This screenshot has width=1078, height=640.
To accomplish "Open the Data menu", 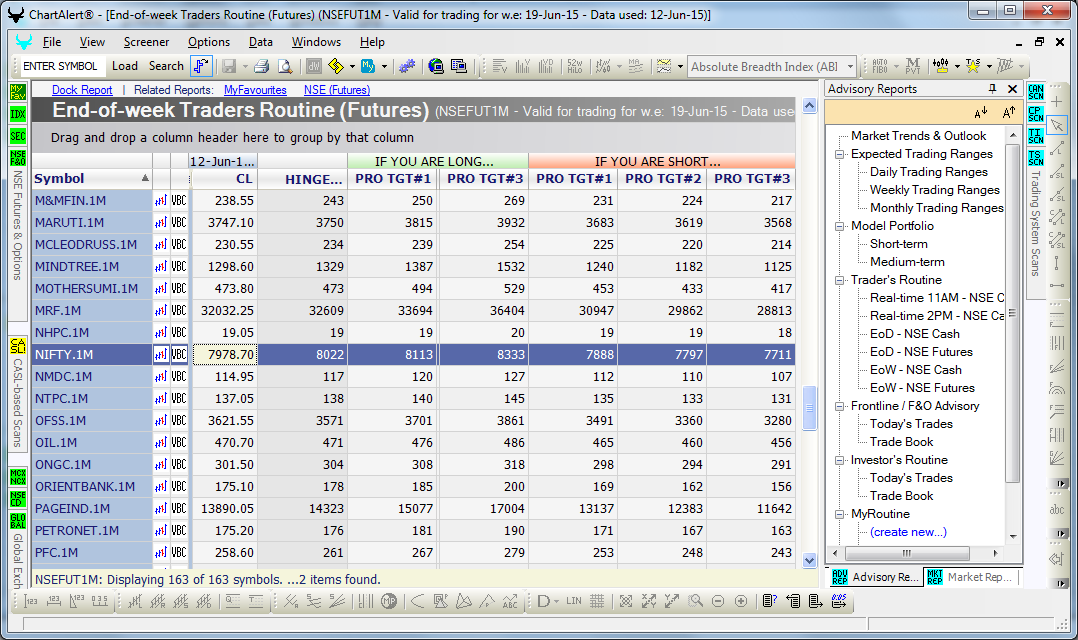I will 261,42.
